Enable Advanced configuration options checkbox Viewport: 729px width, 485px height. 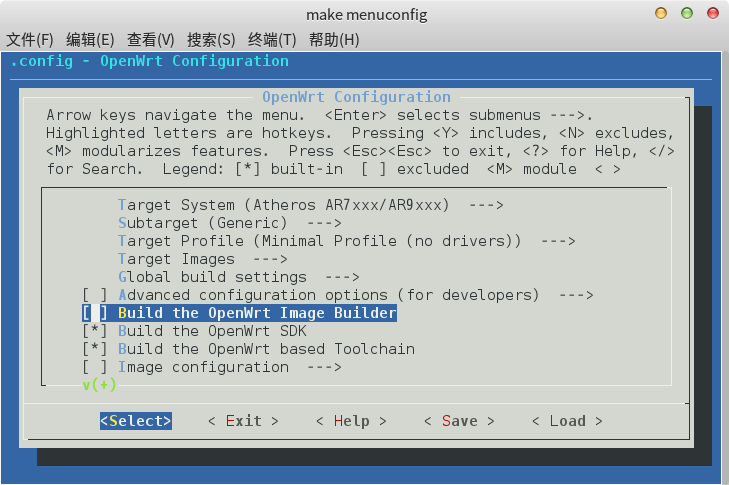[95, 295]
